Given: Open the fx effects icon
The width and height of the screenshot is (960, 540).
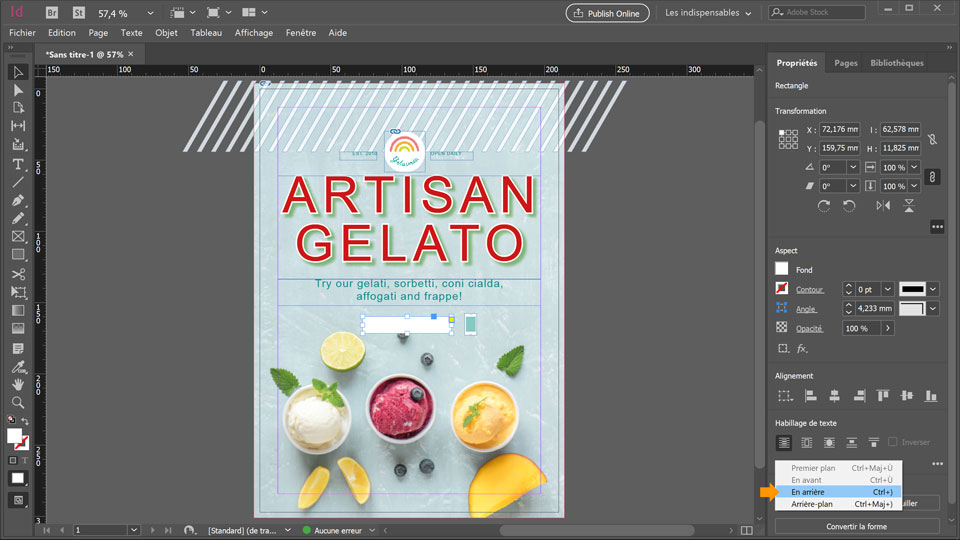Looking at the screenshot, I should tap(802, 349).
